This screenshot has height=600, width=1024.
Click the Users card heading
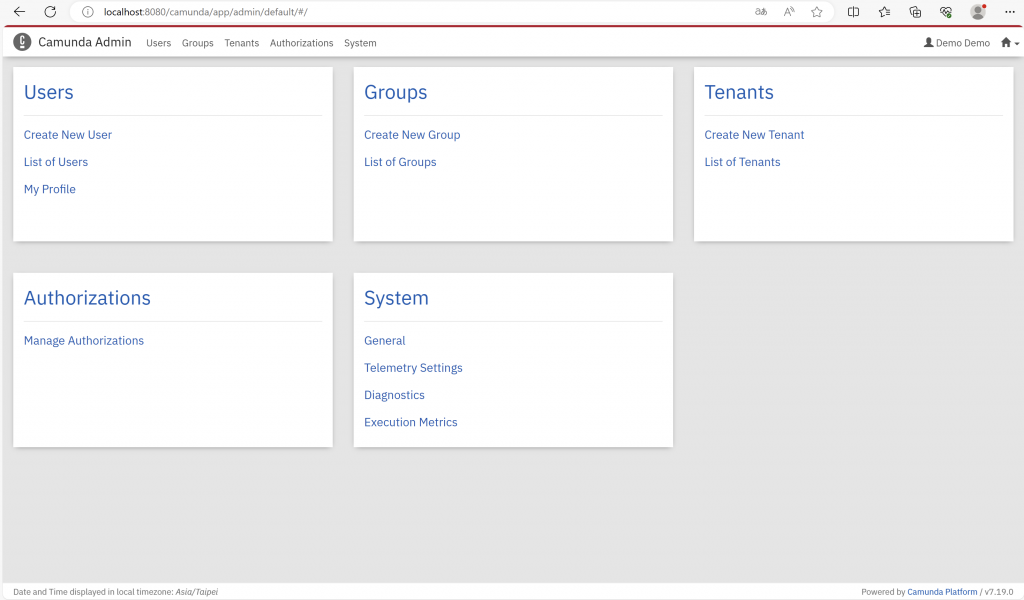(x=49, y=92)
